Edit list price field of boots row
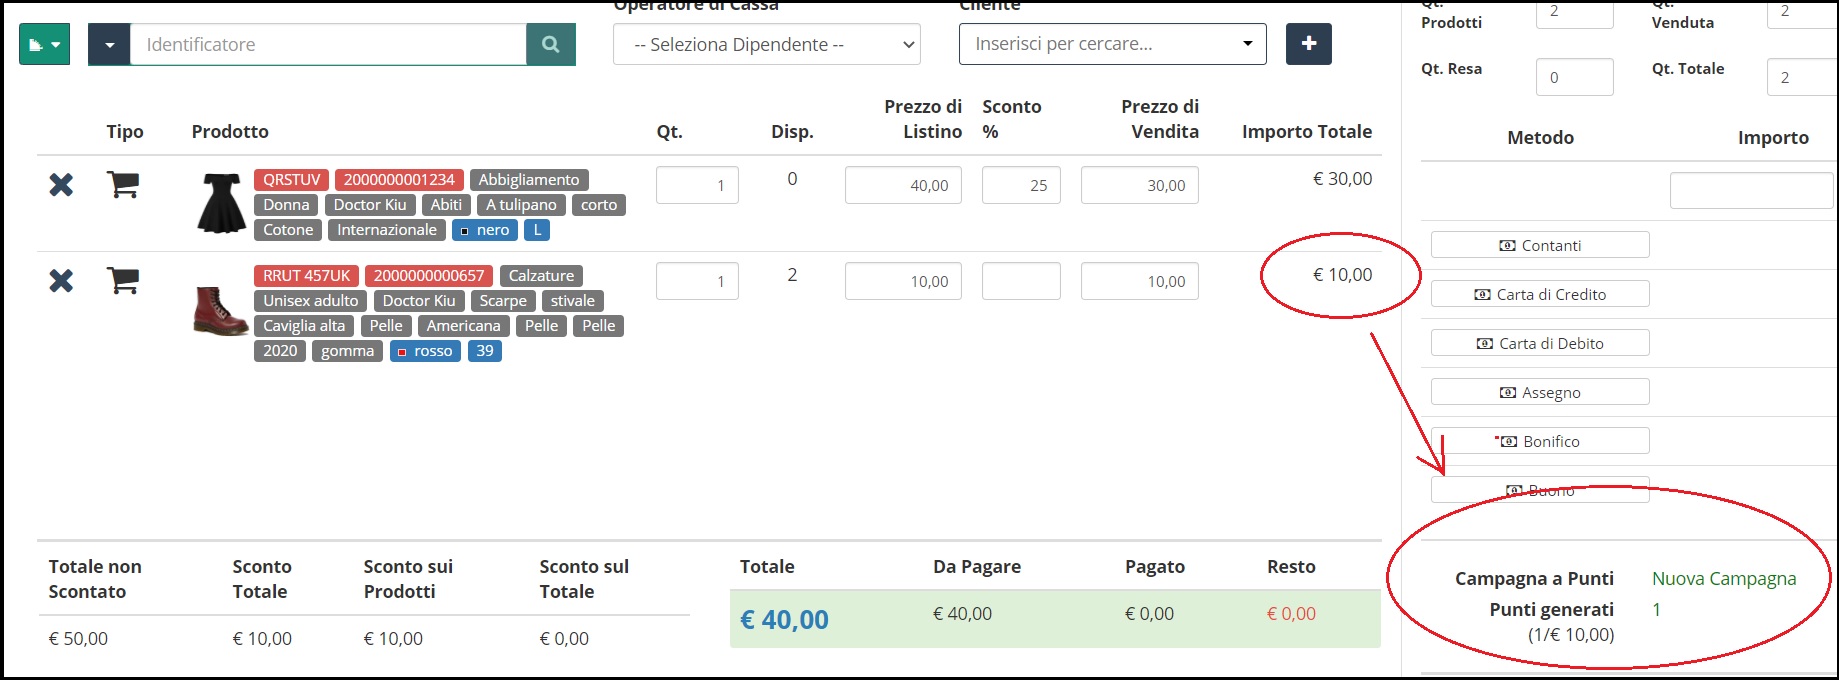 (903, 281)
